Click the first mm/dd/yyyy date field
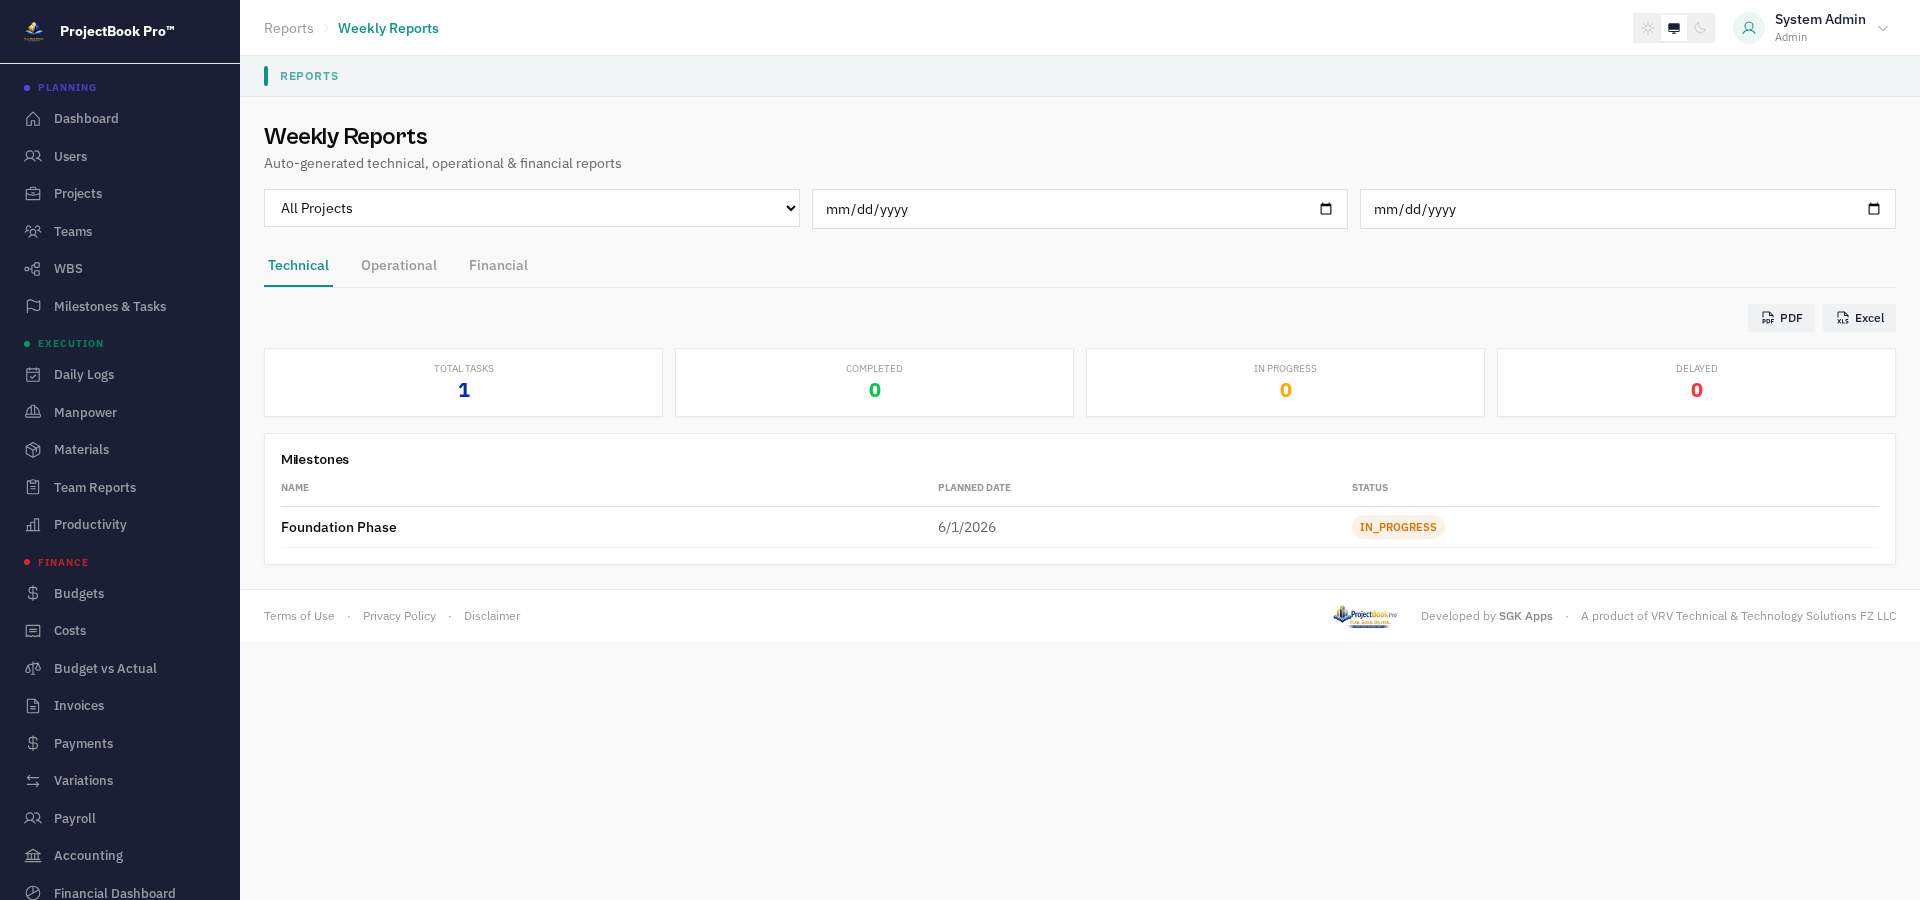Viewport: 1920px width, 900px height. (x=1080, y=209)
